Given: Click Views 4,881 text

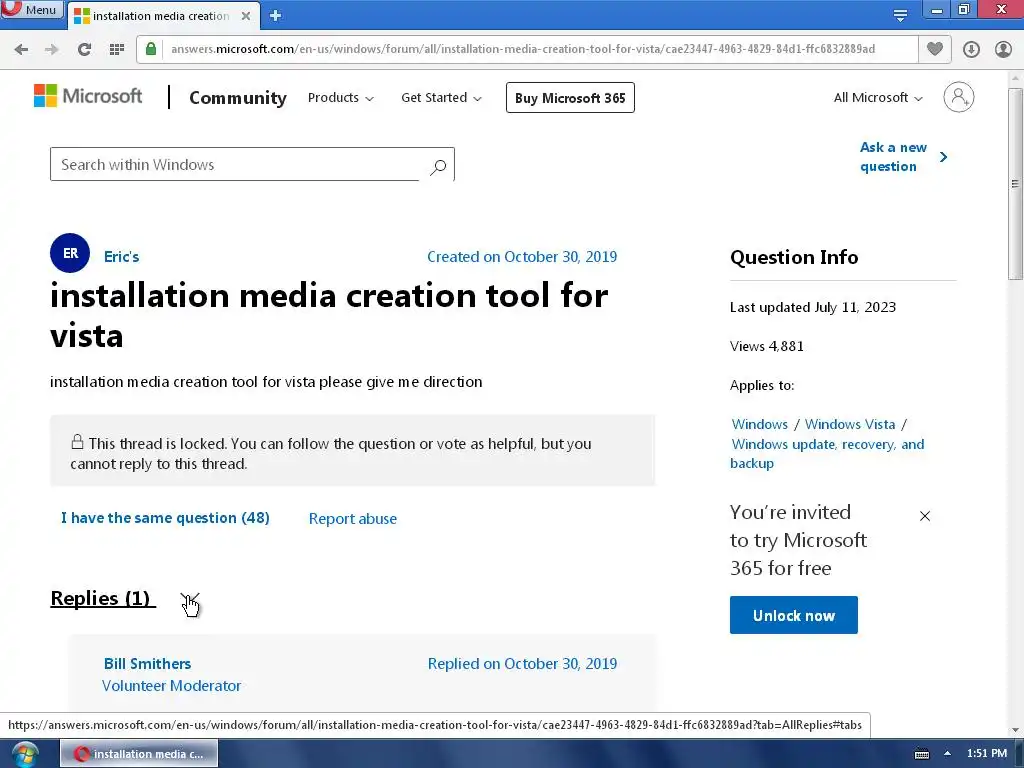Looking at the screenshot, I should pos(767,346).
